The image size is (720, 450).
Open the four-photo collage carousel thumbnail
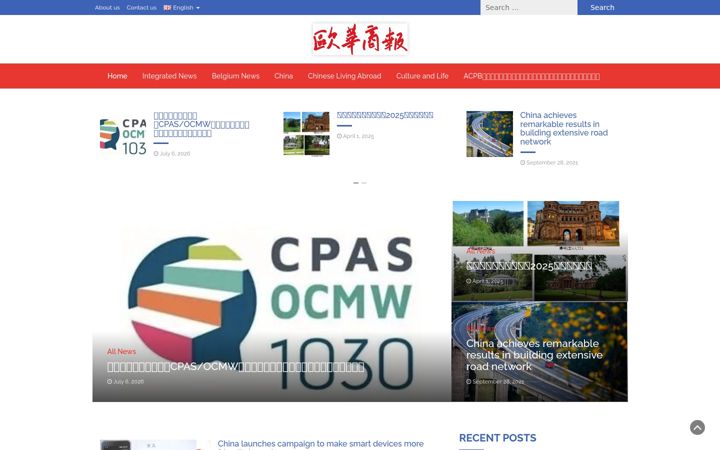[306, 134]
